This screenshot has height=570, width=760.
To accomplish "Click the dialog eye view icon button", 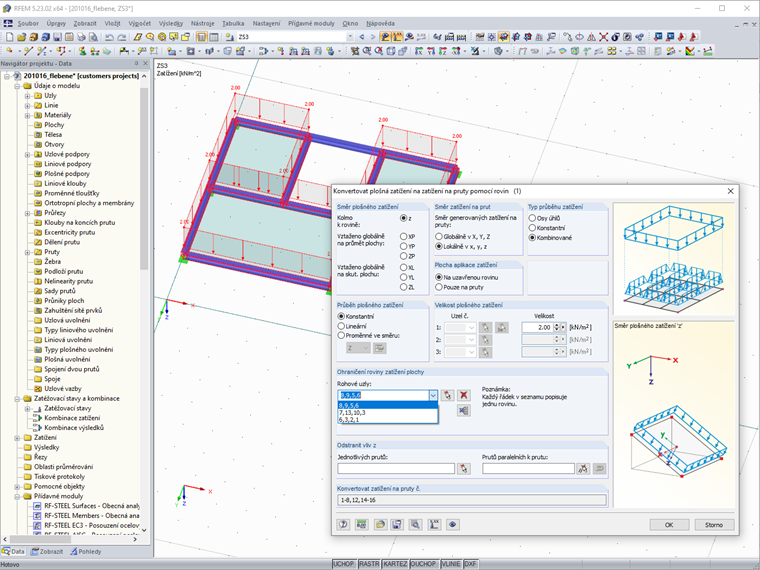I will 453,524.
